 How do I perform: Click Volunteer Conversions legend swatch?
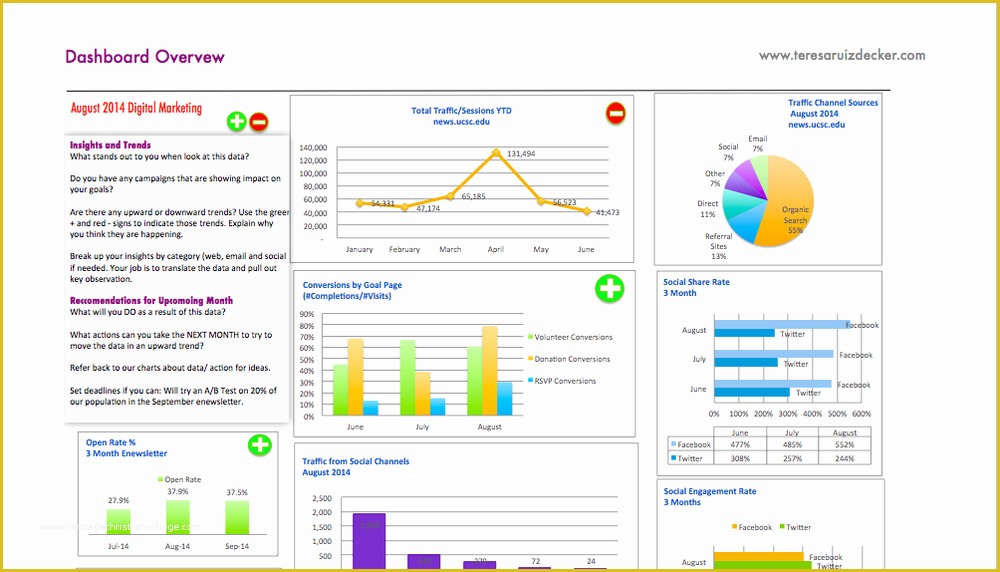pyautogui.click(x=531, y=337)
